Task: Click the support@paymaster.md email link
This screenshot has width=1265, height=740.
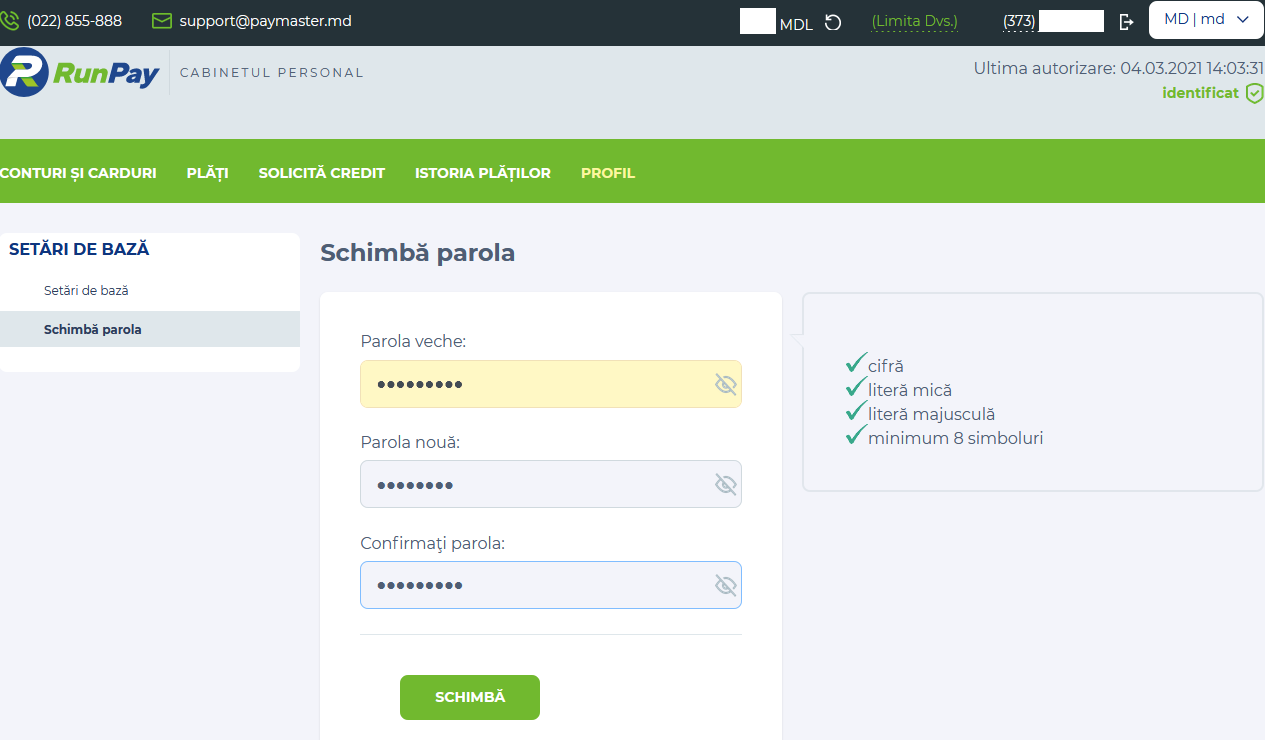Action: (x=266, y=20)
